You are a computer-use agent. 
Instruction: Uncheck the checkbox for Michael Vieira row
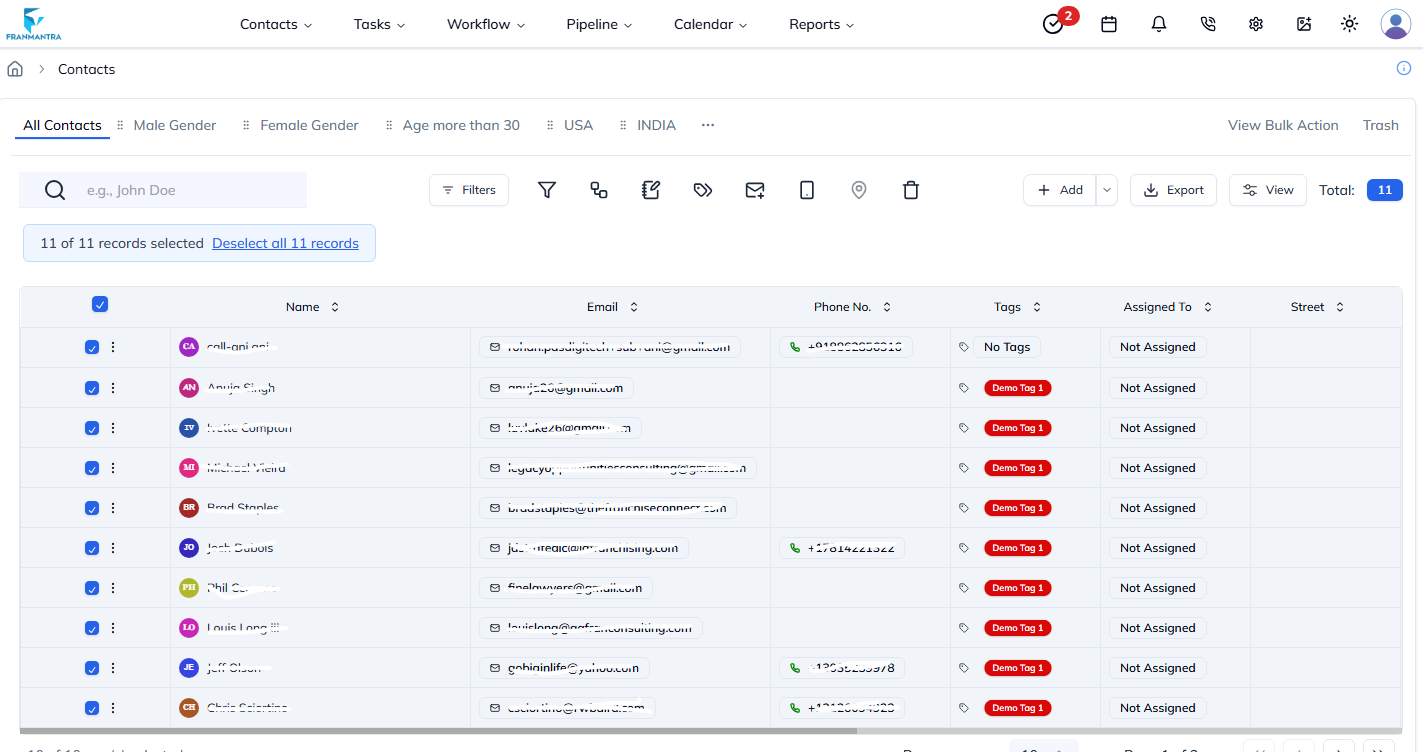click(x=92, y=468)
